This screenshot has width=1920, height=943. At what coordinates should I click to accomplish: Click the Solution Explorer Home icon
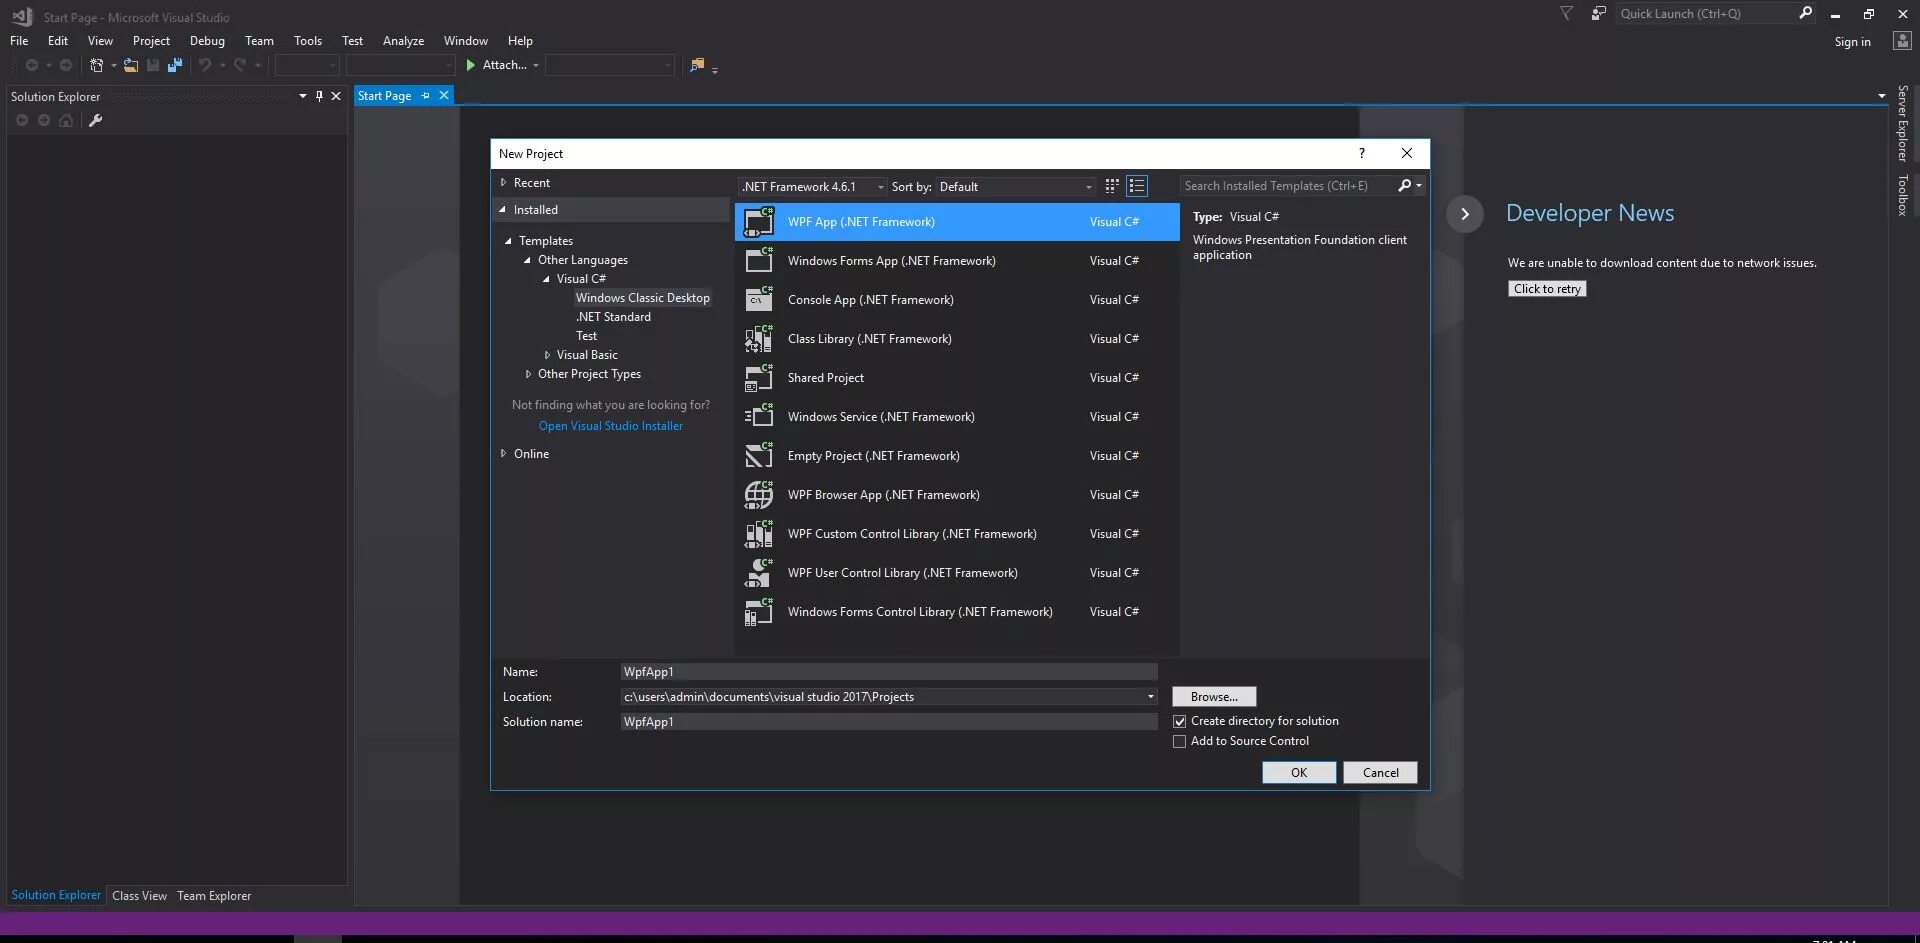tap(66, 120)
